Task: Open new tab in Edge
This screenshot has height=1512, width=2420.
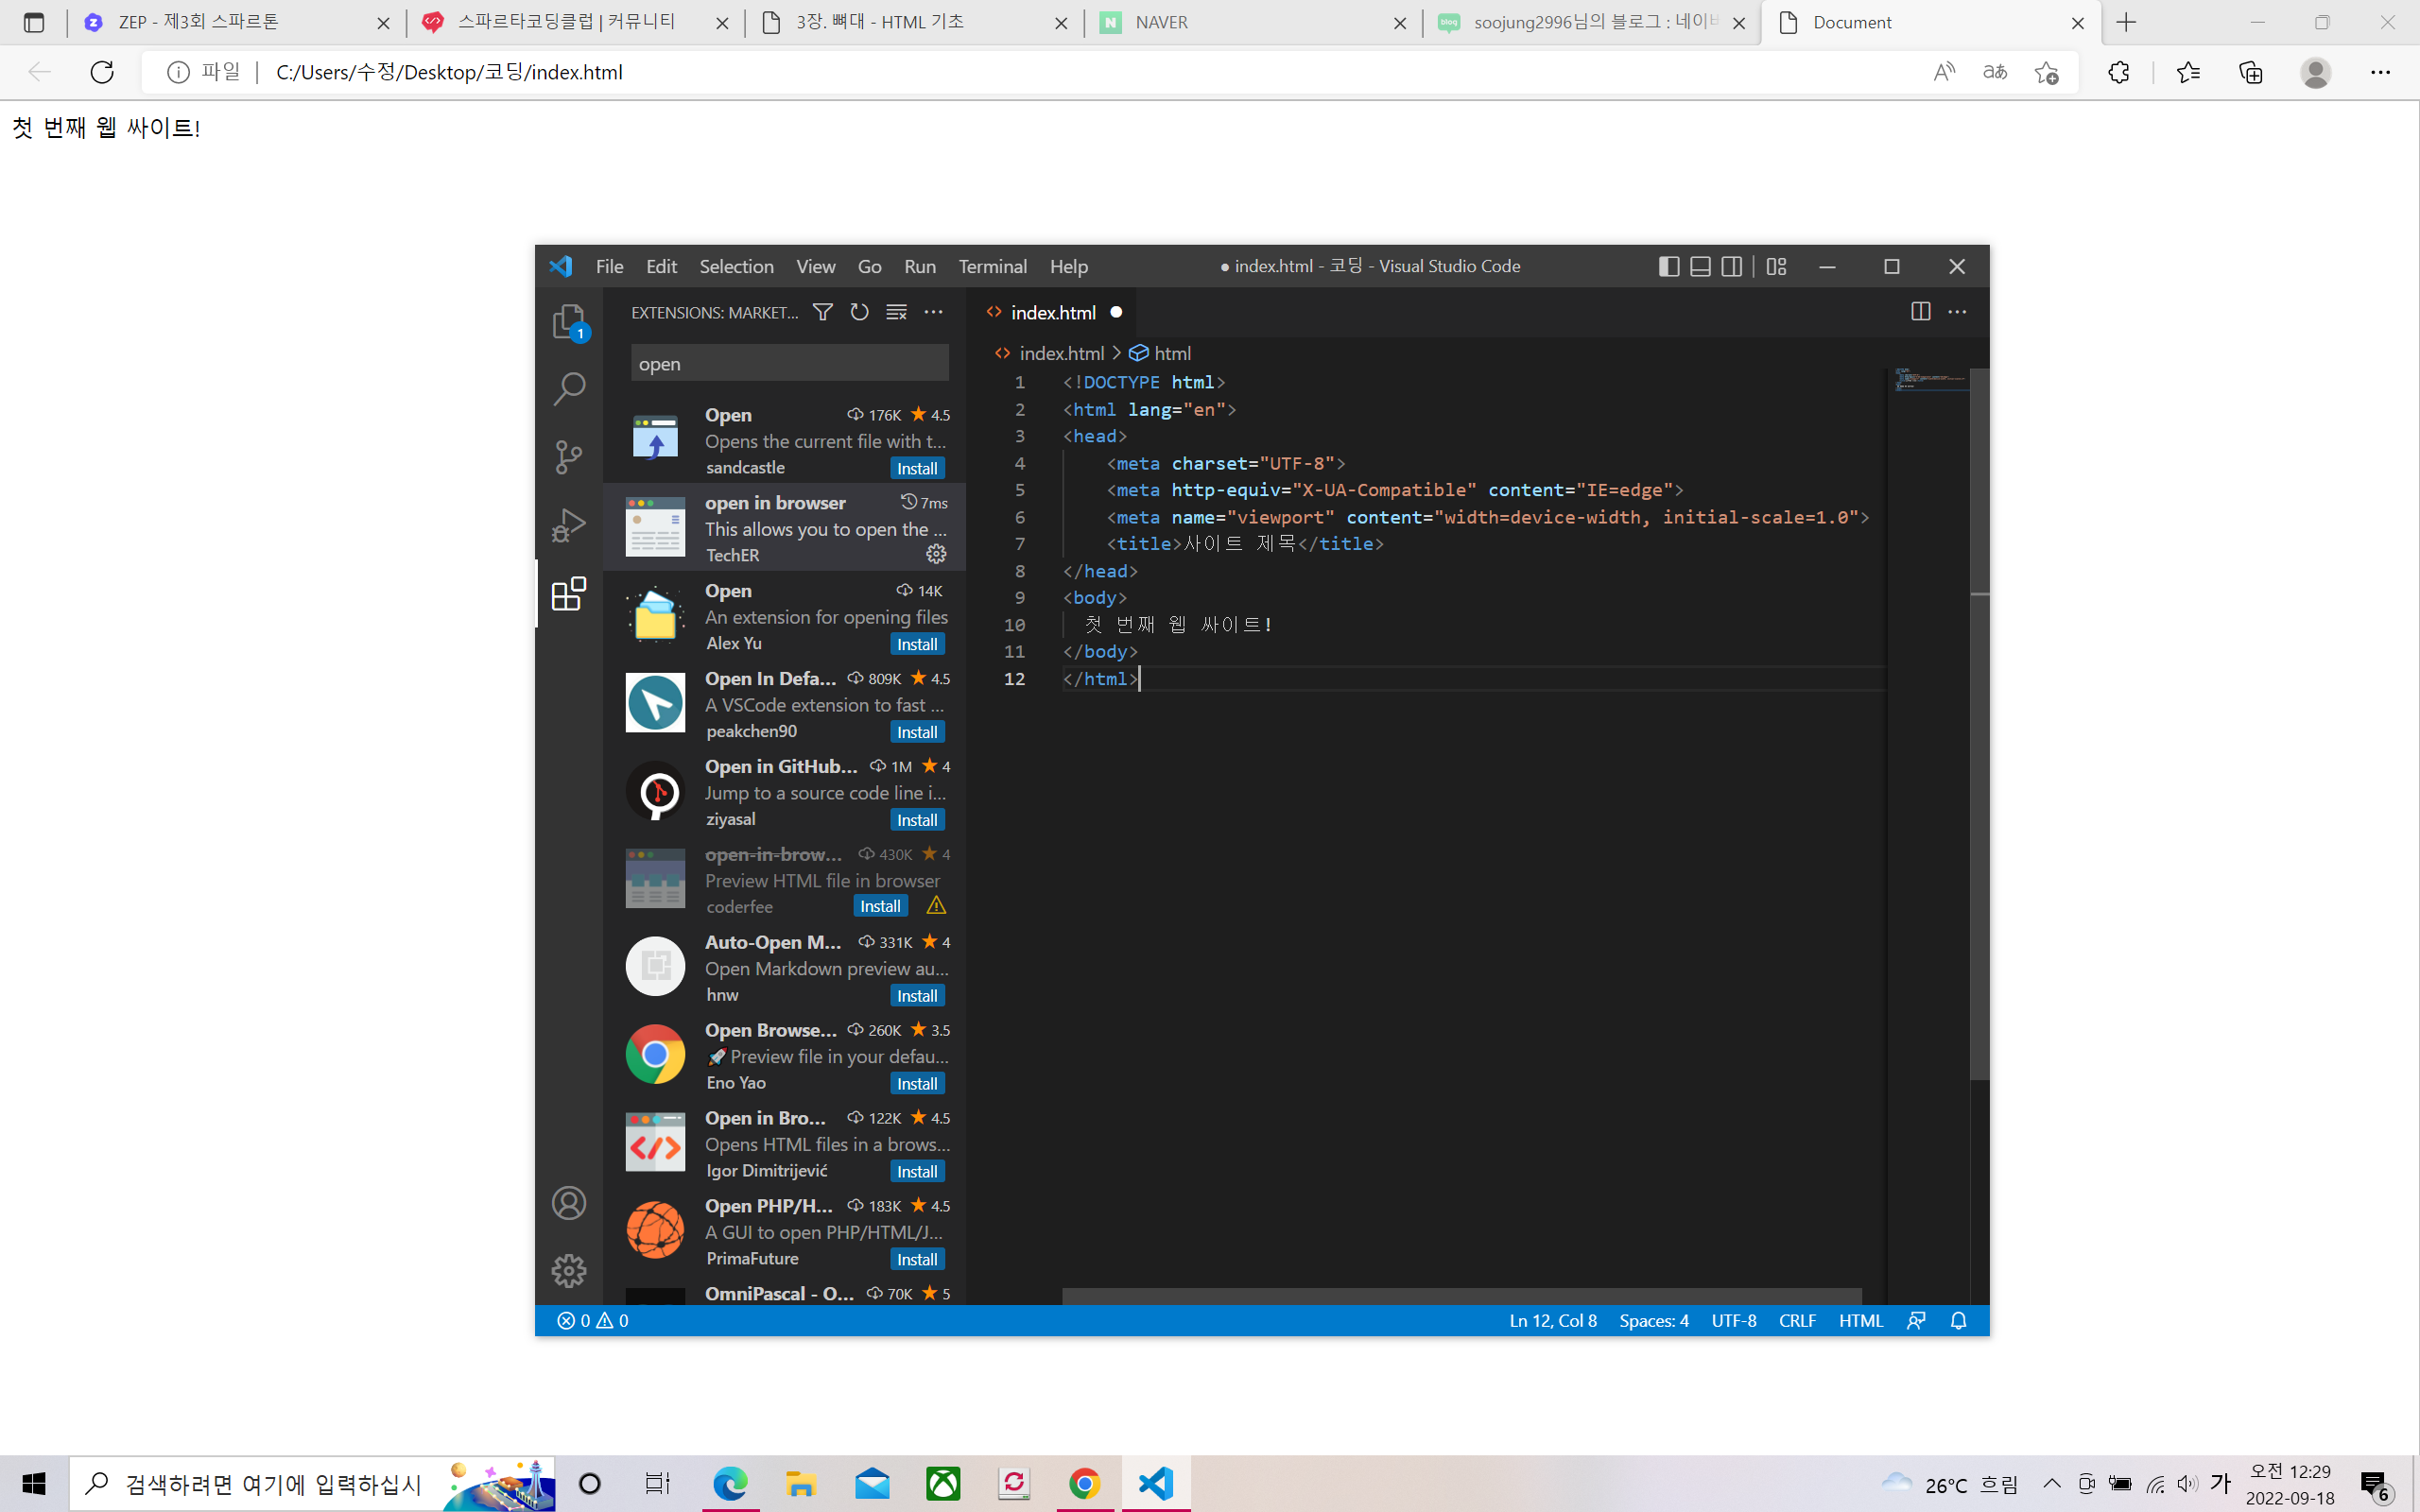Action: (x=2126, y=22)
